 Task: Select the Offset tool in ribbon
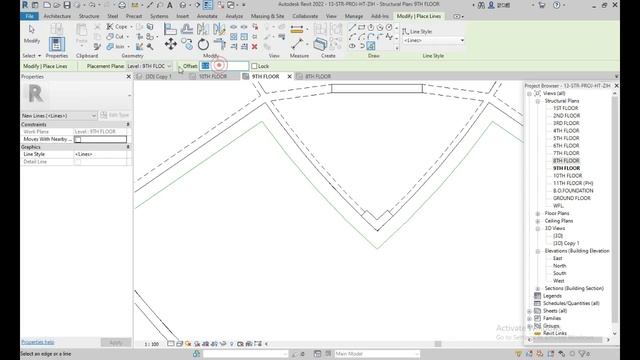[187, 29]
